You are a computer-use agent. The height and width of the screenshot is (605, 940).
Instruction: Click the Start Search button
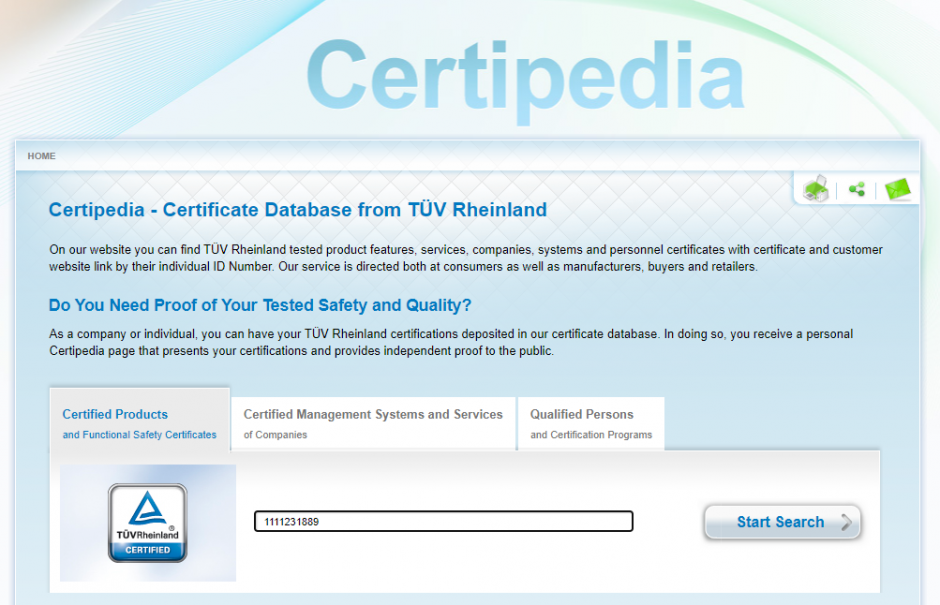[782, 522]
